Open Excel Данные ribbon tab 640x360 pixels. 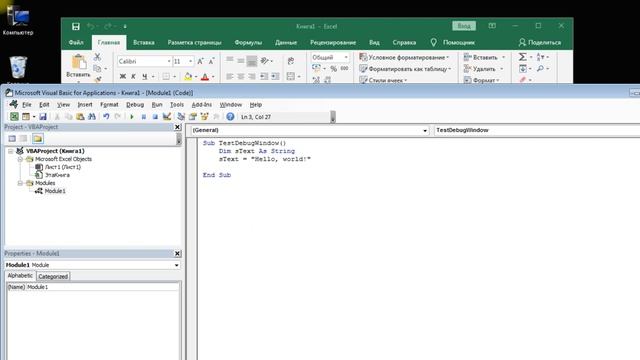click(286, 42)
